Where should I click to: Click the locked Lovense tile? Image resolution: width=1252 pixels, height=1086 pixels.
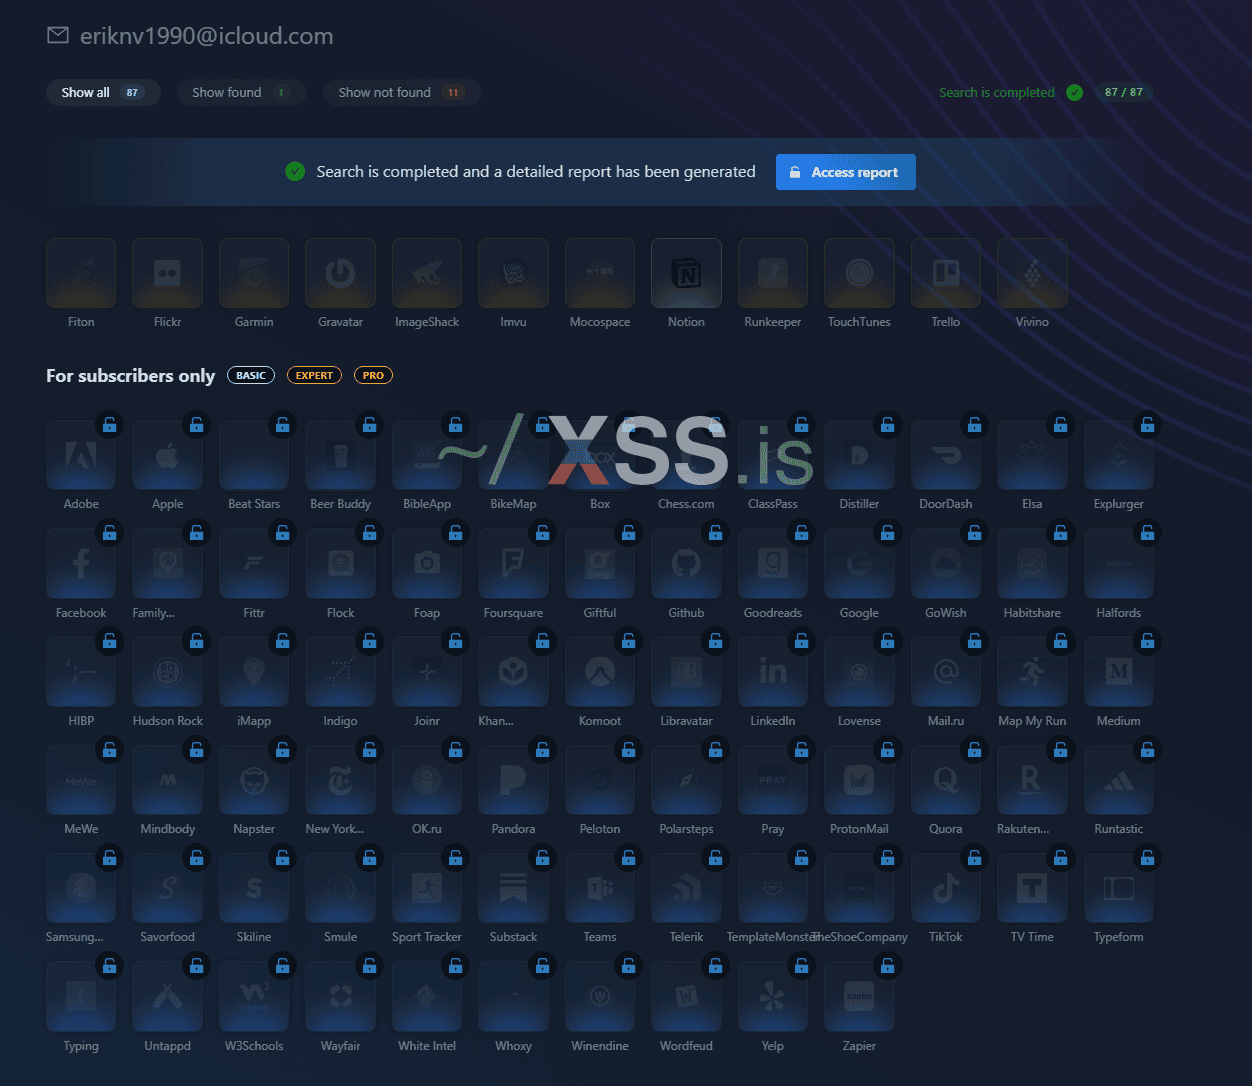click(859, 672)
